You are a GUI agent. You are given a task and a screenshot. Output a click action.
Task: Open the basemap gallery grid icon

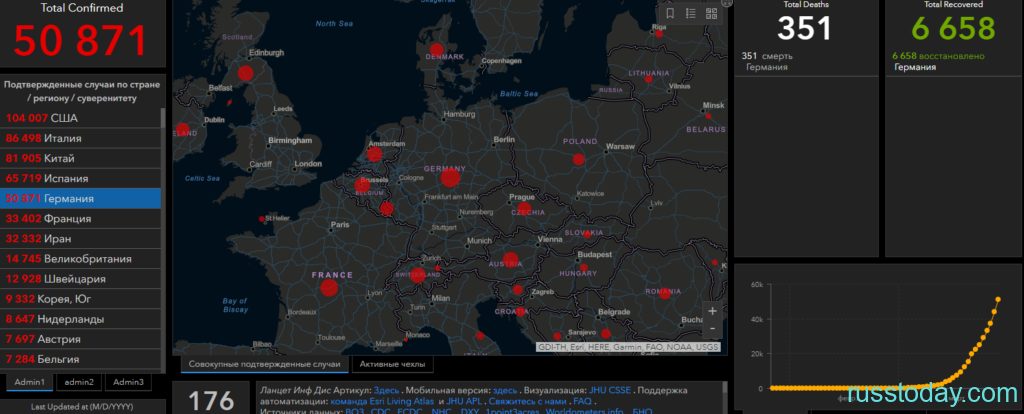[711, 14]
